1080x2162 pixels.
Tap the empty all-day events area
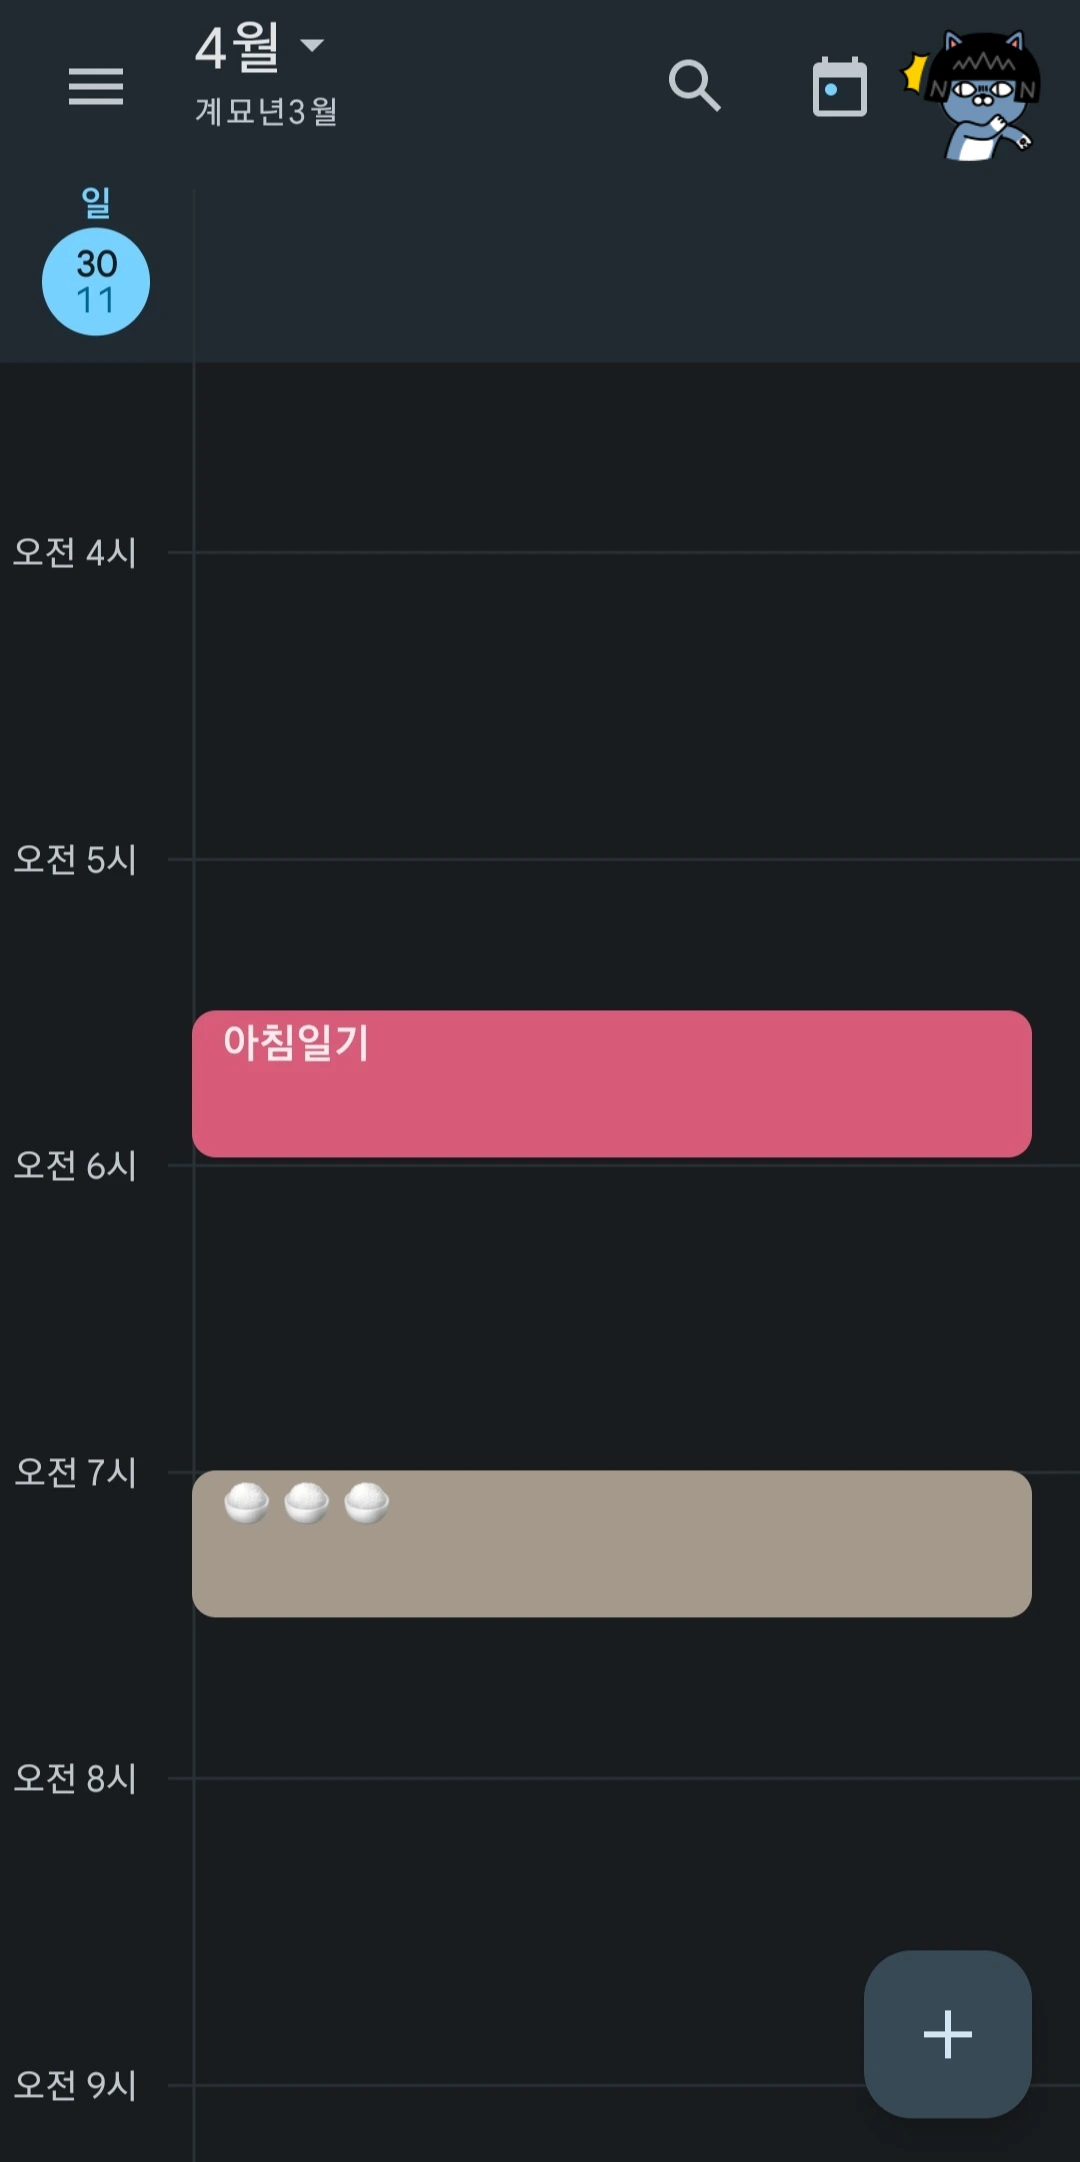coord(637,275)
